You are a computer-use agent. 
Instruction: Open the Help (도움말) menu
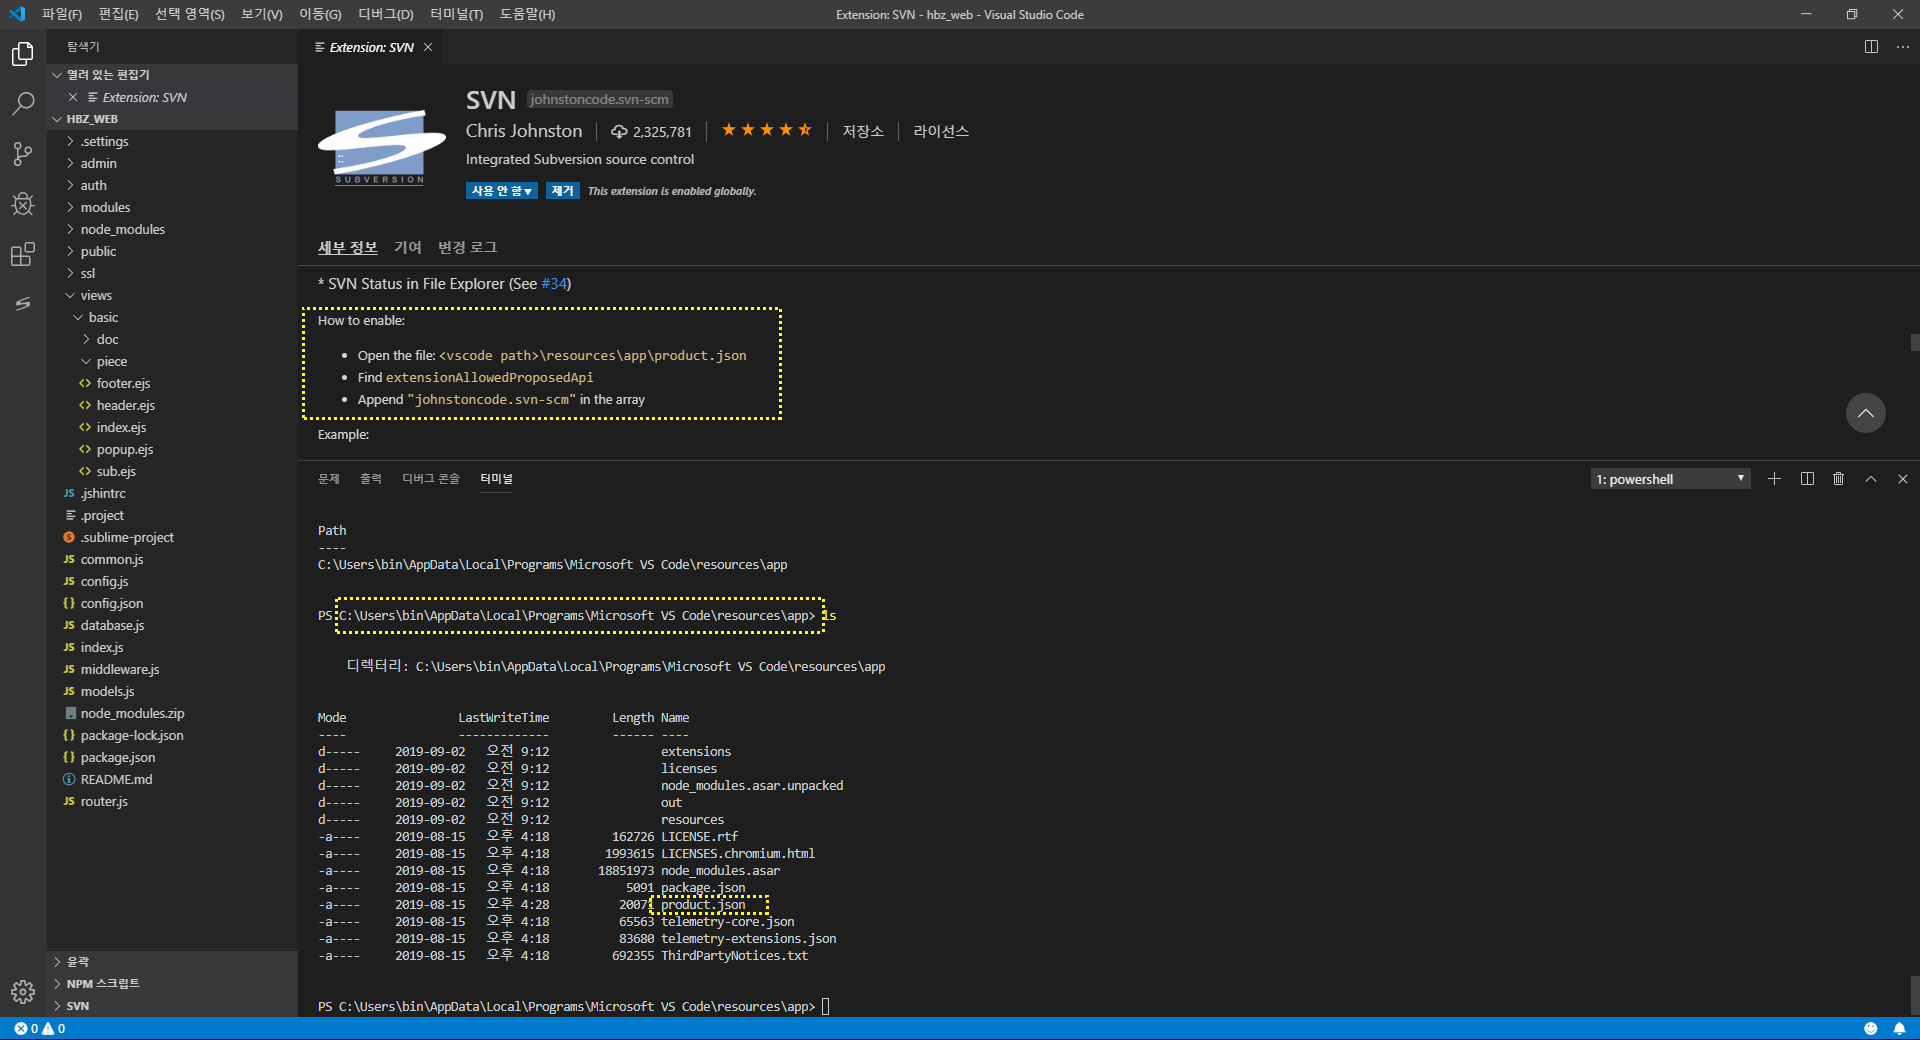pyautogui.click(x=527, y=14)
